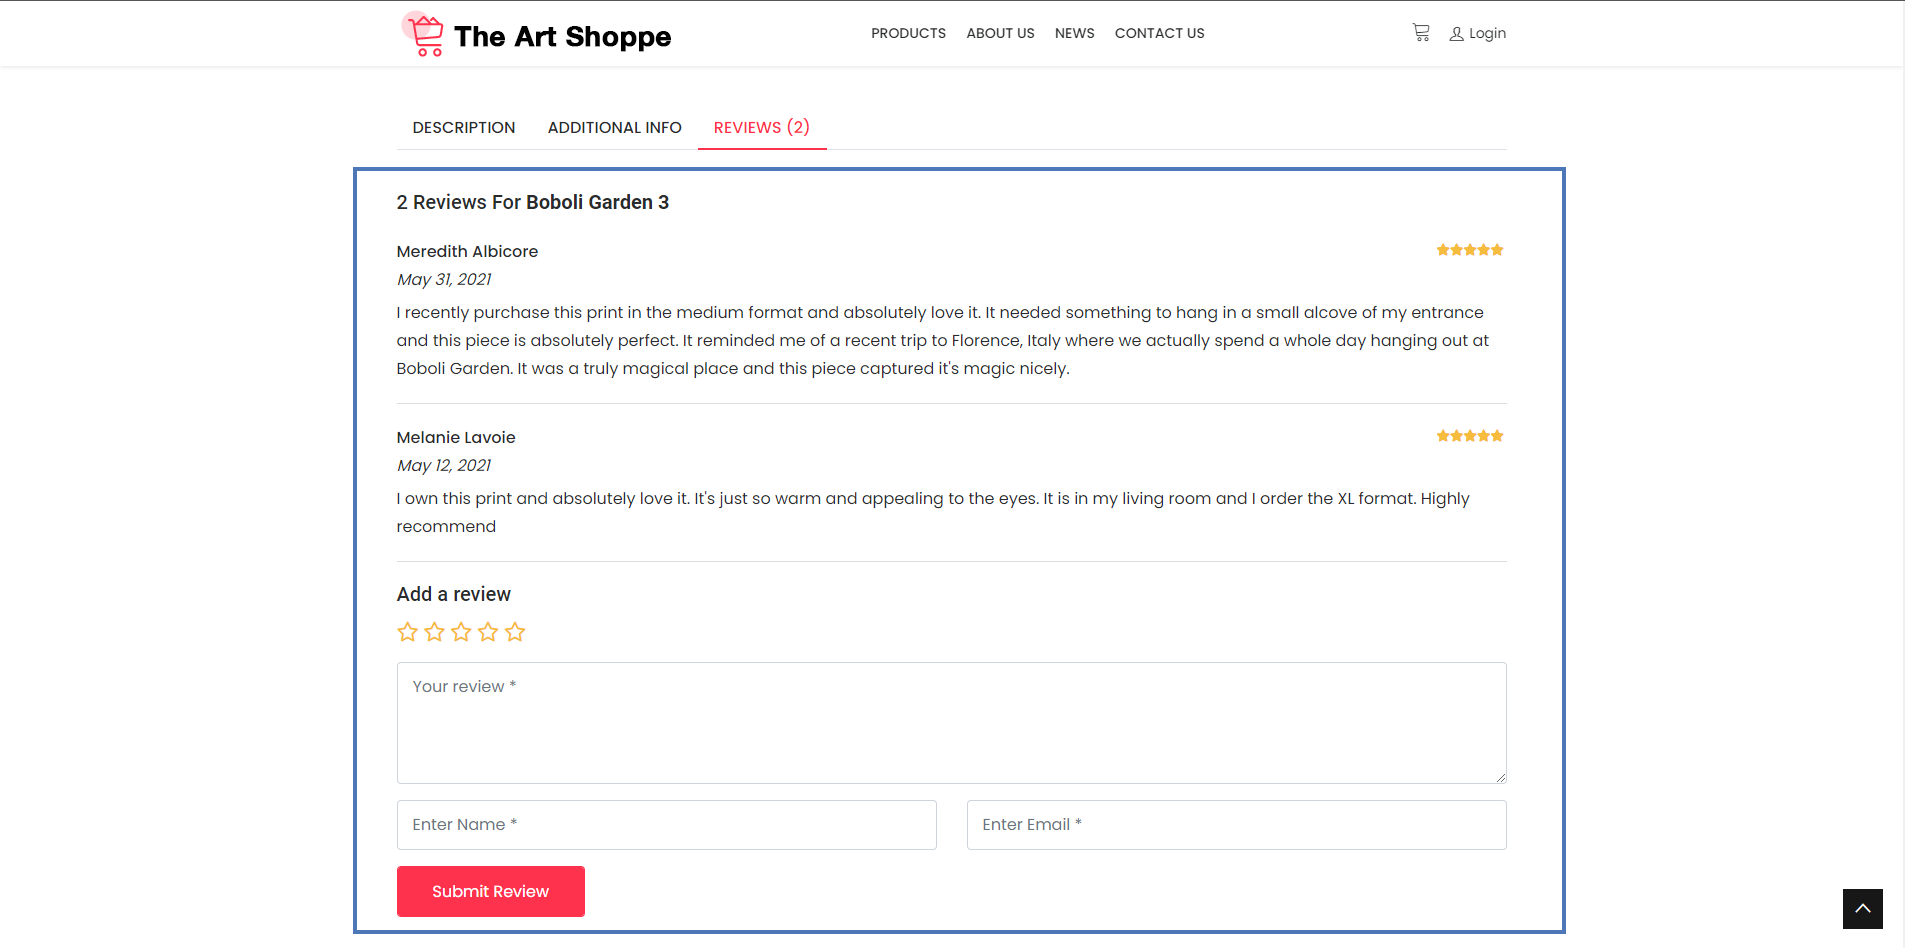Choose the third rating star

[x=461, y=632]
